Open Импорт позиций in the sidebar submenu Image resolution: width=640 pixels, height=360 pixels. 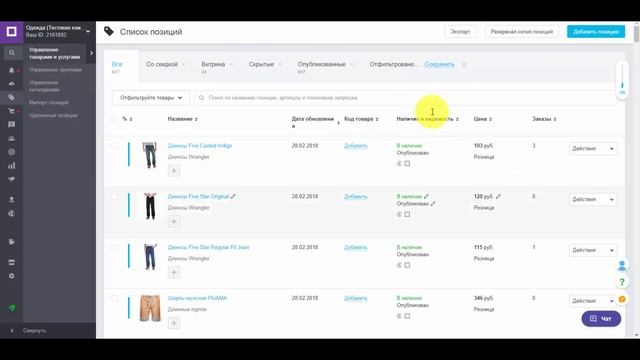49,102
